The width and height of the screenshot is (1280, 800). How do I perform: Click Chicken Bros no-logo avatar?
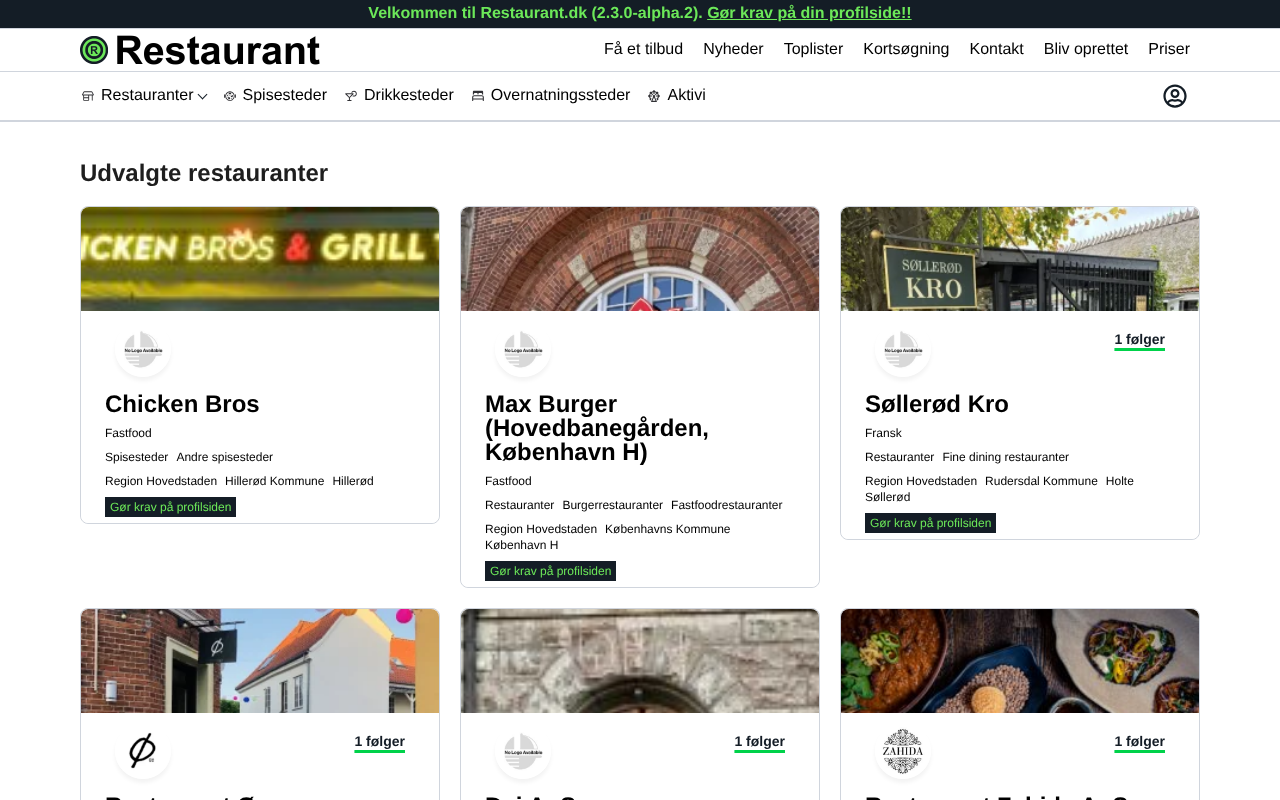(x=143, y=350)
